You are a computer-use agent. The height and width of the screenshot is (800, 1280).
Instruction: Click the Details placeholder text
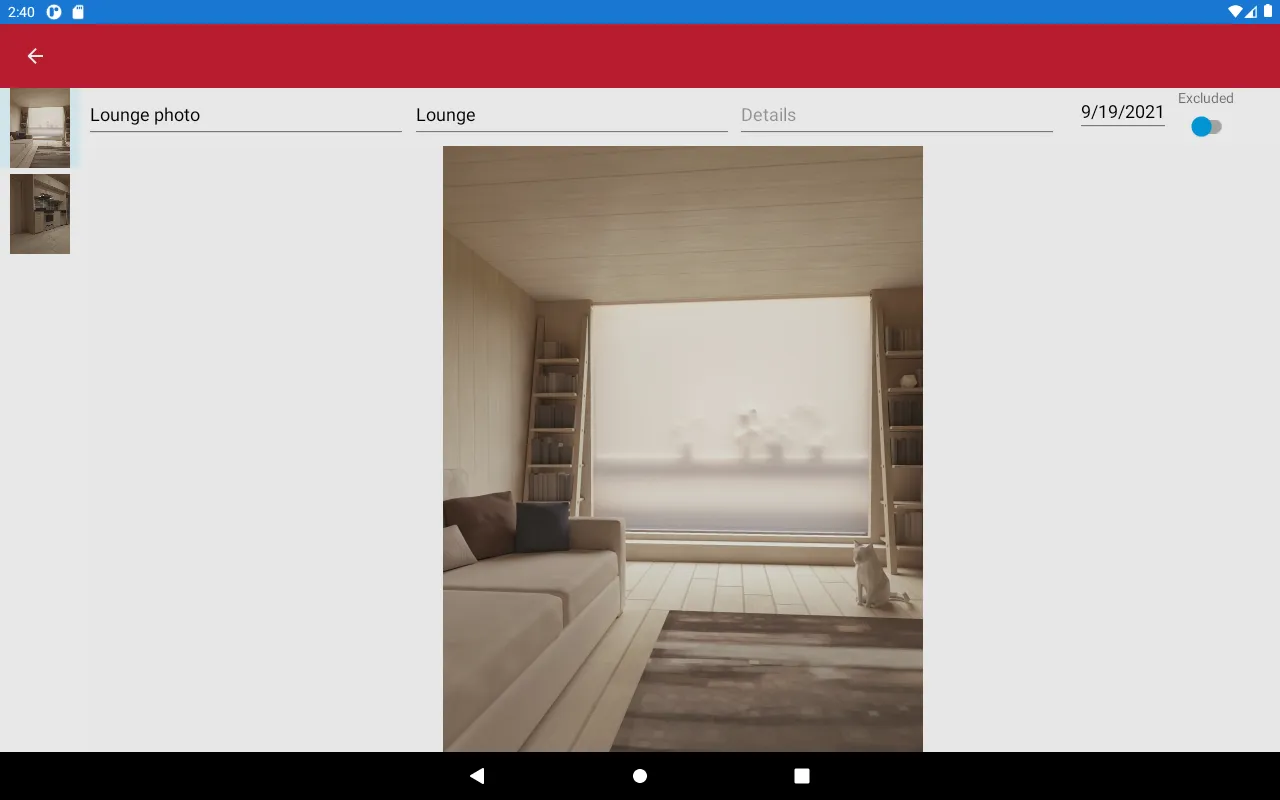pos(768,114)
